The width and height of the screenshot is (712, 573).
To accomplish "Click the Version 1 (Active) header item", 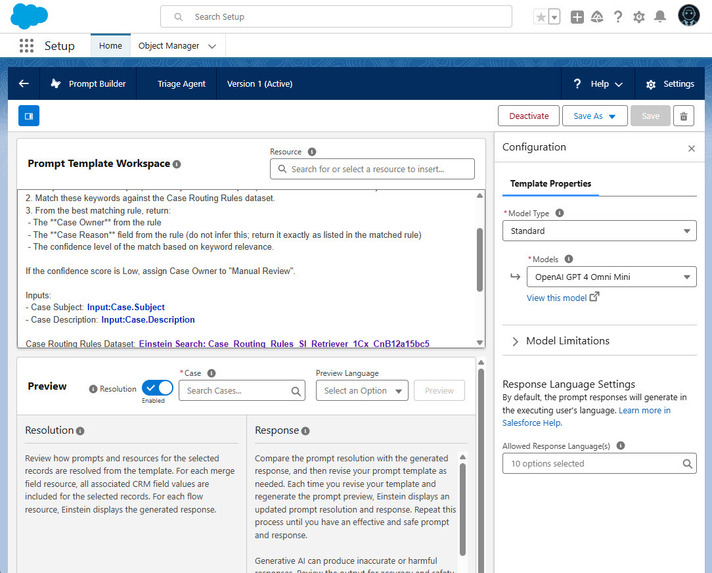I will click(x=259, y=84).
